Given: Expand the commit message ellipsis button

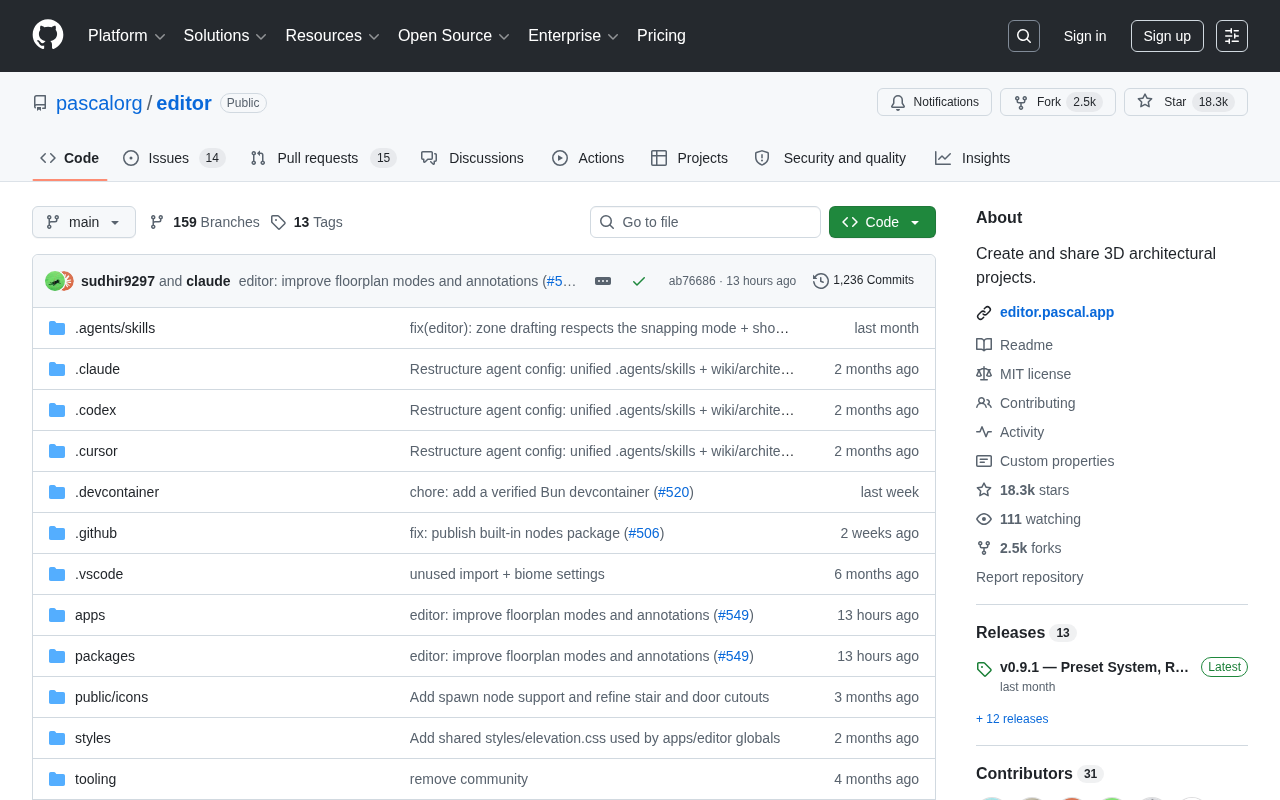Looking at the screenshot, I should click(603, 281).
